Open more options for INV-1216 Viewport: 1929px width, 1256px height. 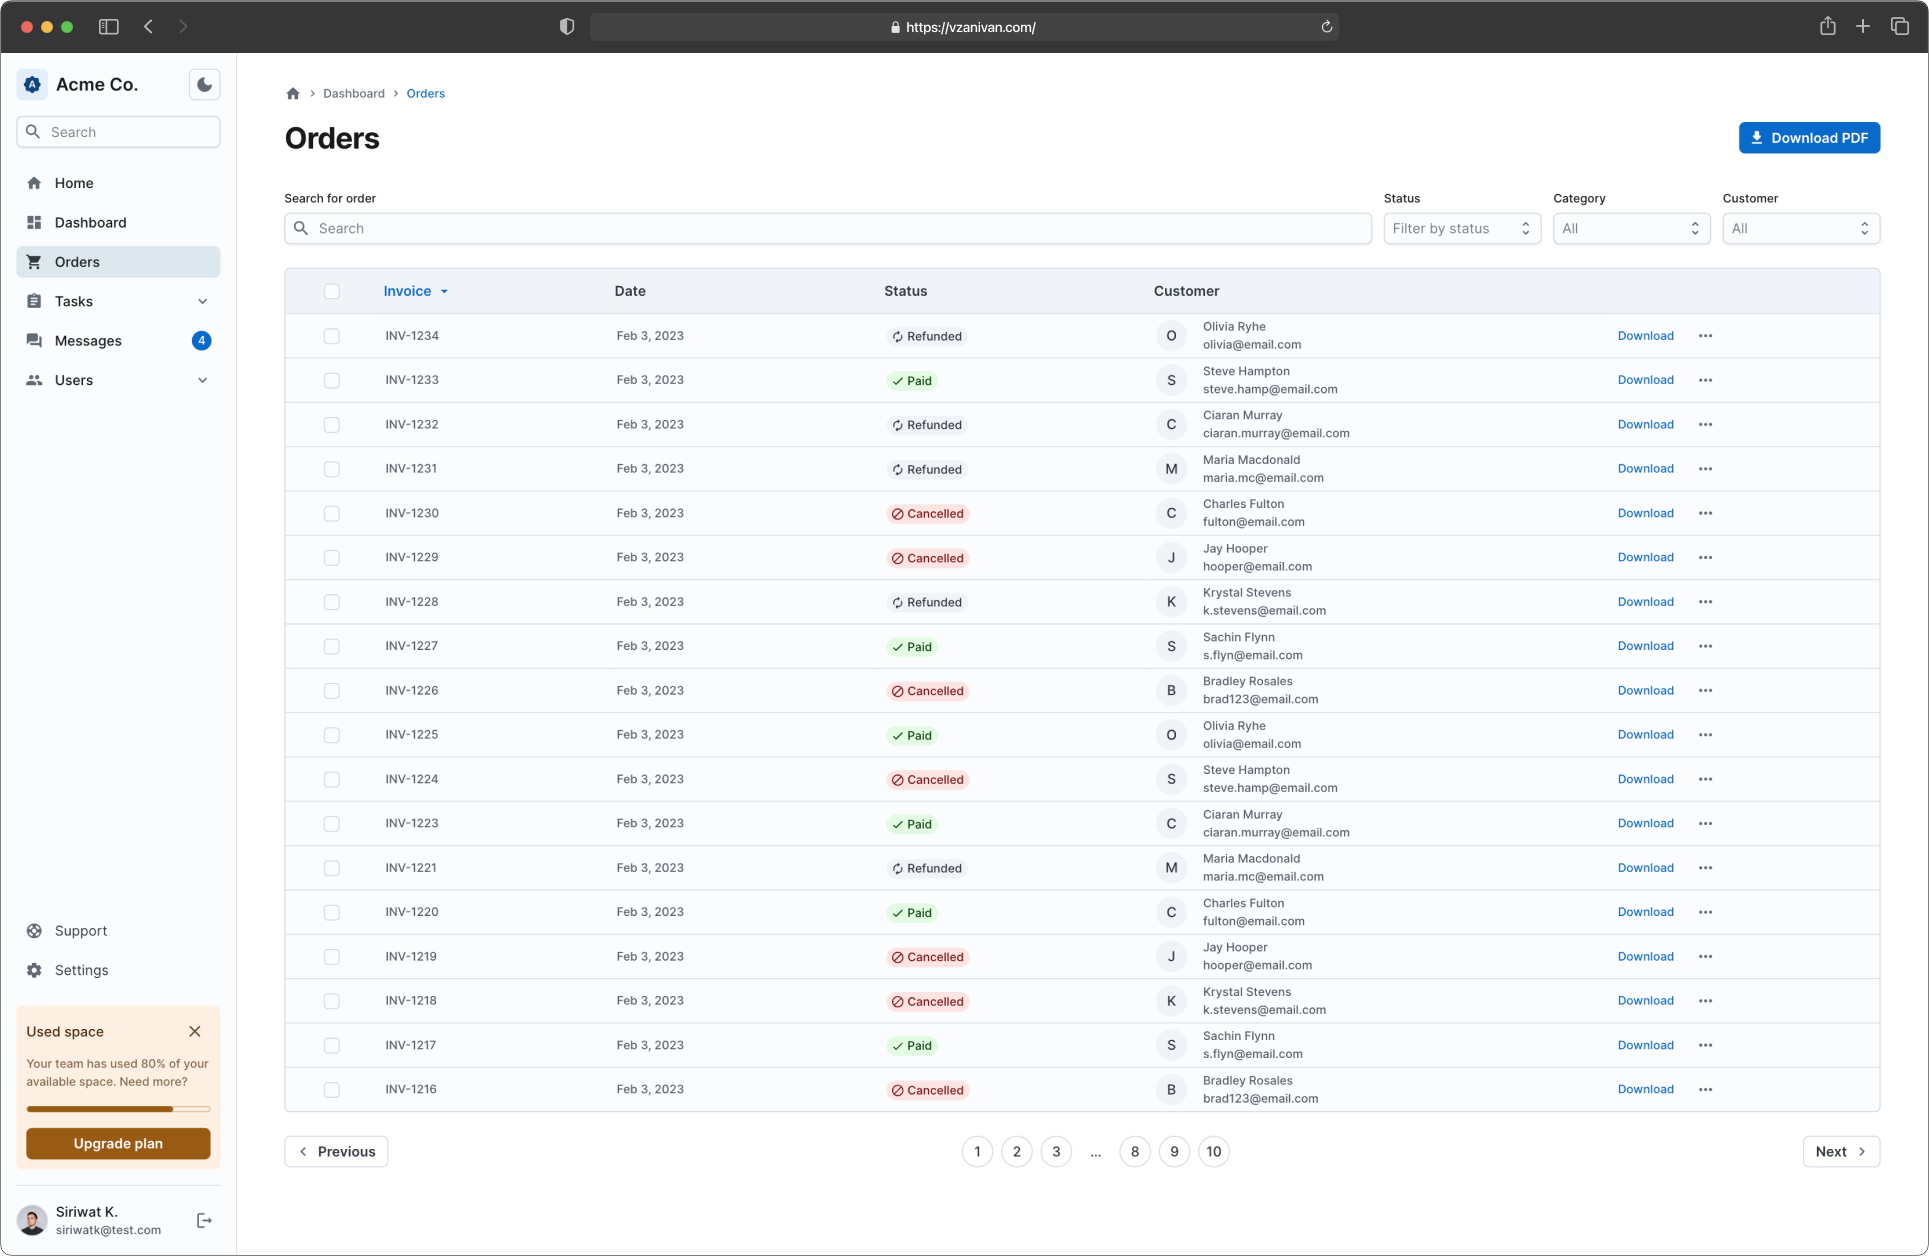pyautogui.click(x=1705, y=1090)
